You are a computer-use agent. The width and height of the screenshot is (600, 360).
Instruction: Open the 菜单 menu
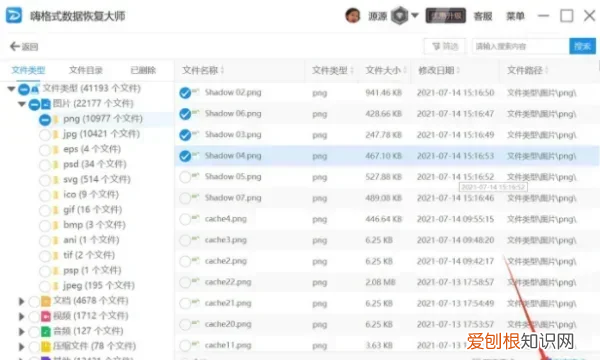pos(515,16)
